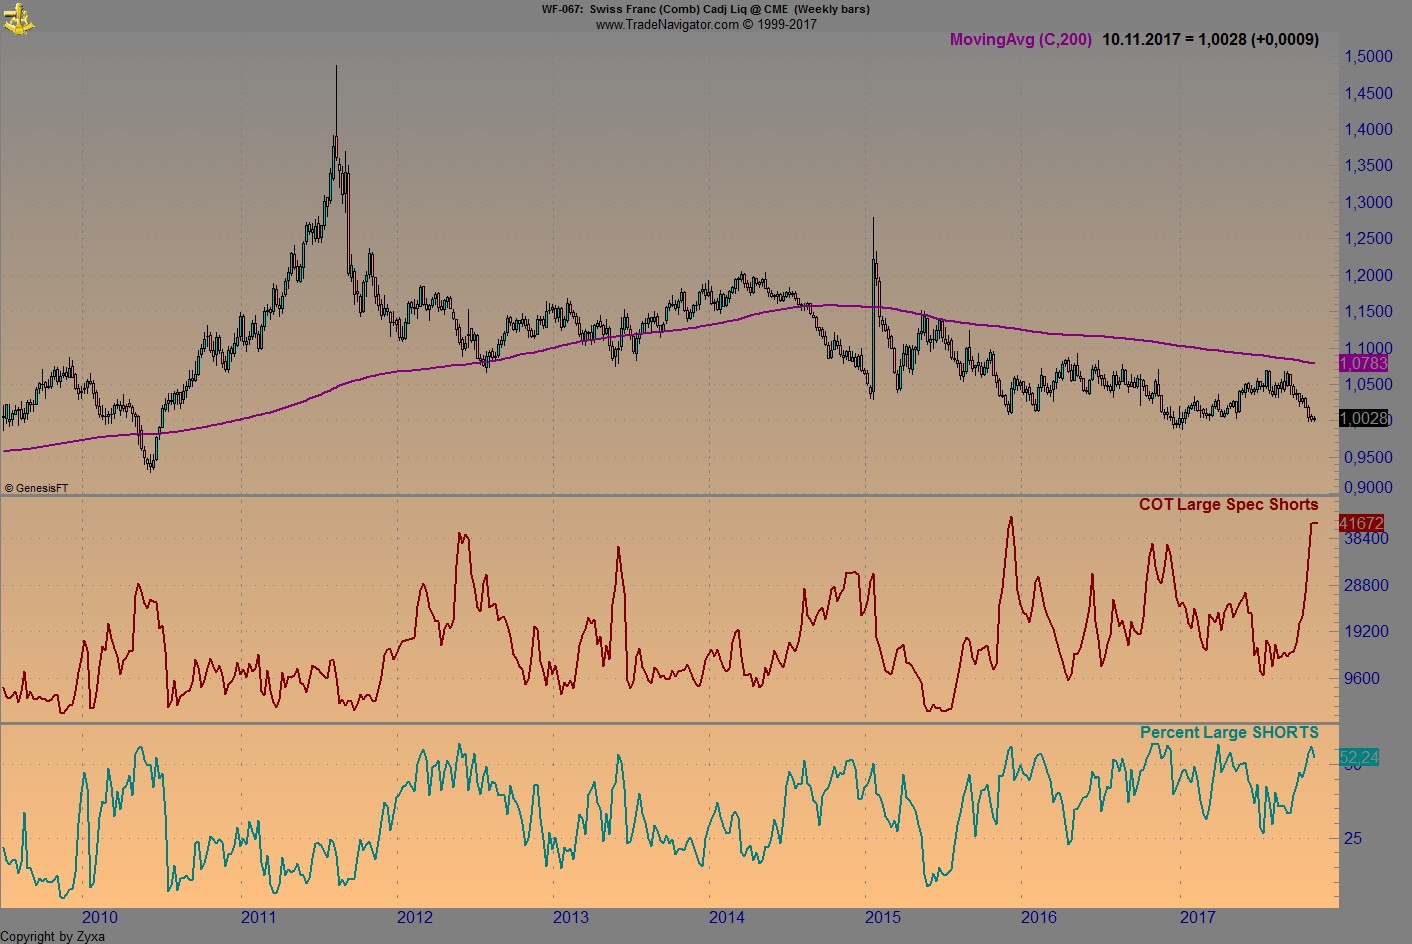Click the 2013 year label
This screenshot has width=1412, height=944.
pyautogui.click(x=571, y=918)
